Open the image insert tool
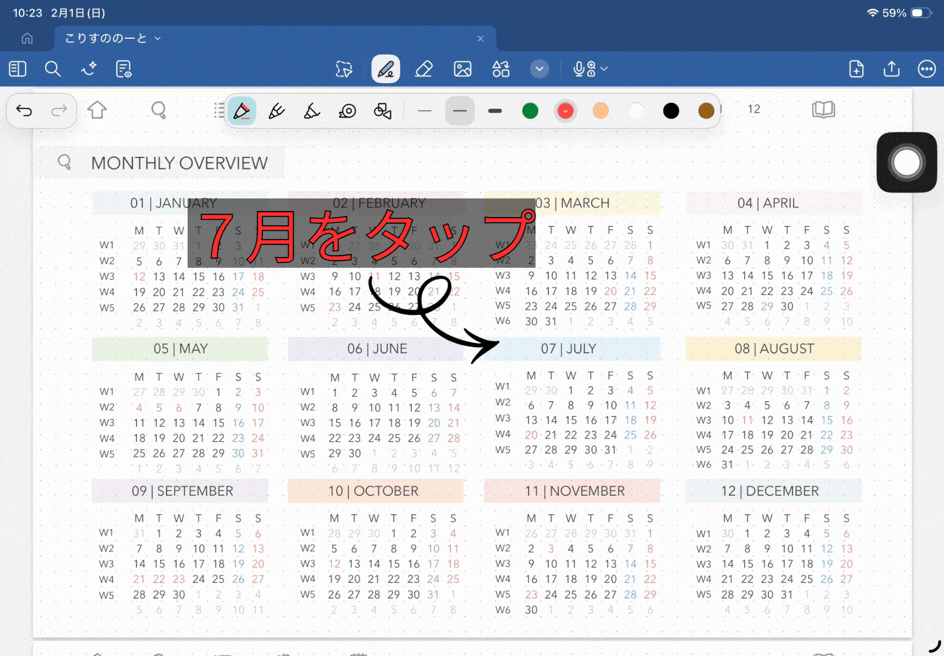 [462, 69]
